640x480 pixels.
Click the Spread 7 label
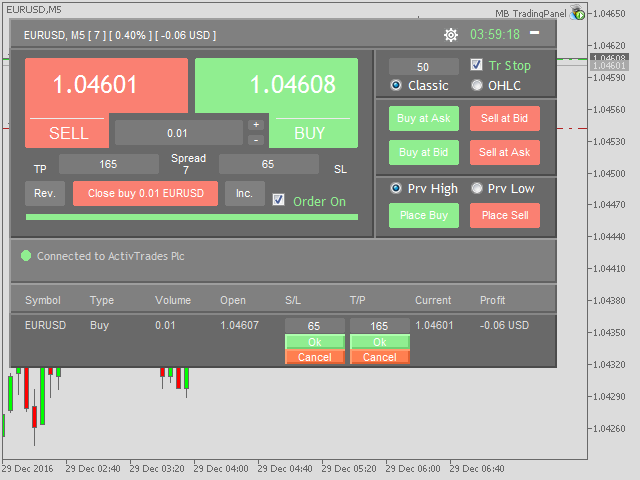pos(188,164)
